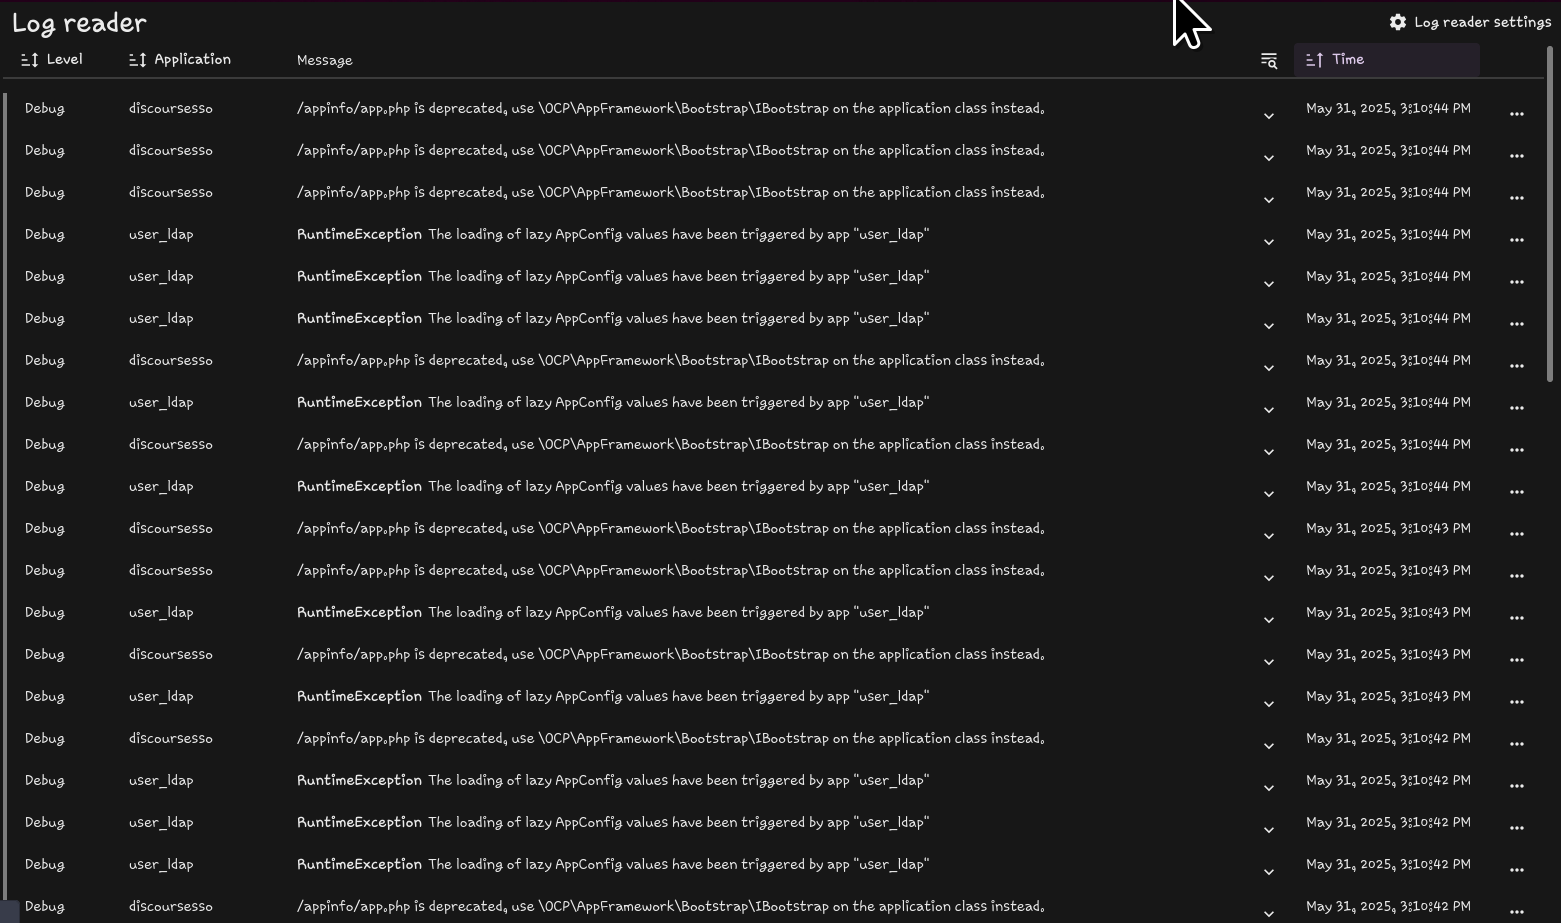
Task: Expand the topmost log entry's details chevron
Action: (1268, 116)
